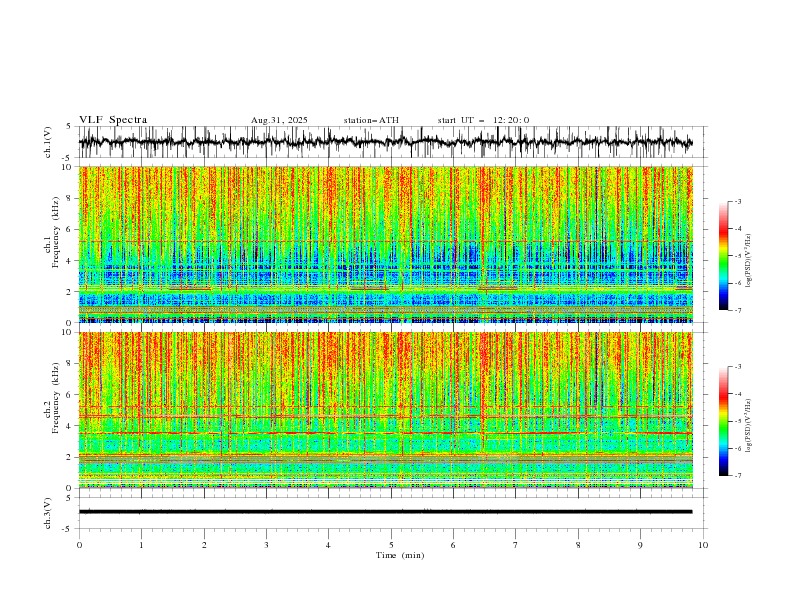Click the 'Time (min)' axis label
Image resolution: width=792 pixels, height=612 pixels.
point(400,555)
